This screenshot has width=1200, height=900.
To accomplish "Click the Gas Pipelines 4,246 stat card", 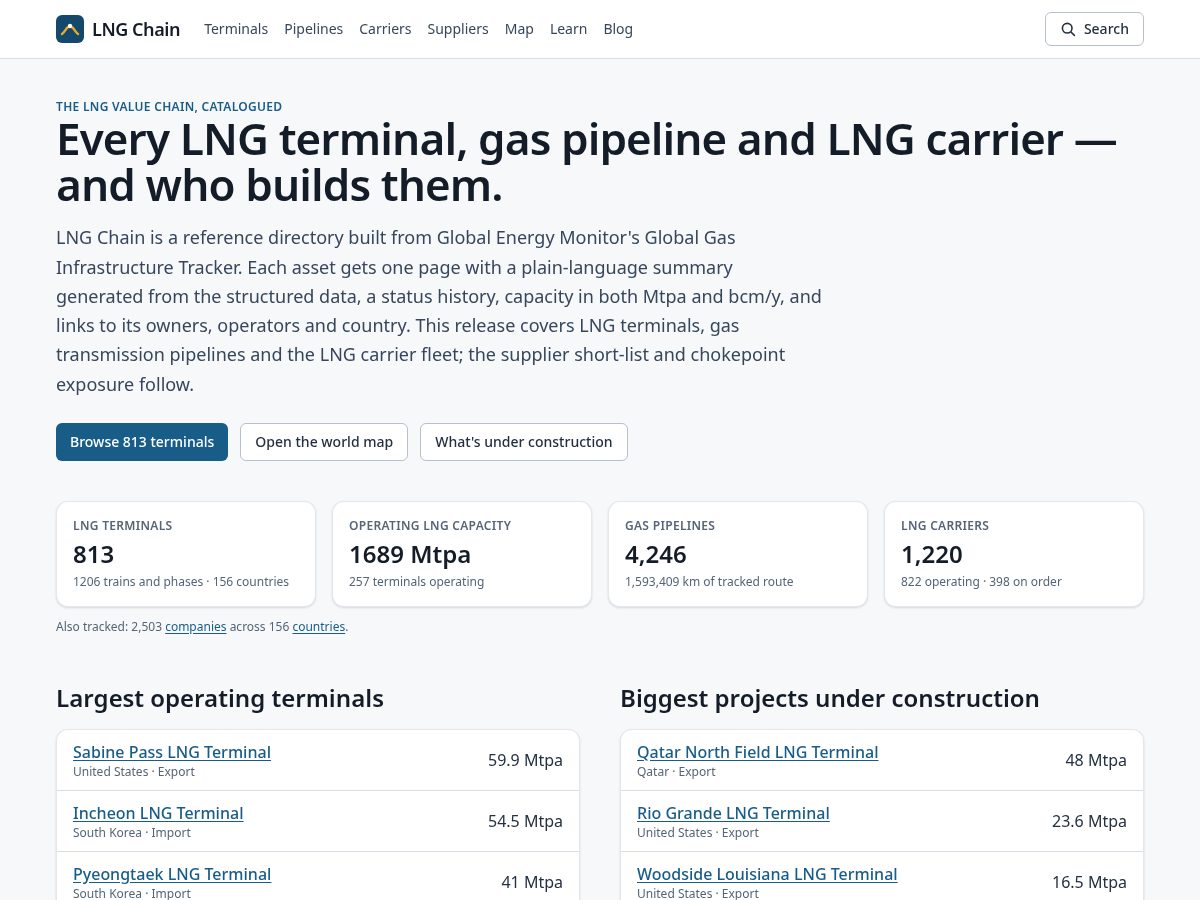I will (738, 554).
